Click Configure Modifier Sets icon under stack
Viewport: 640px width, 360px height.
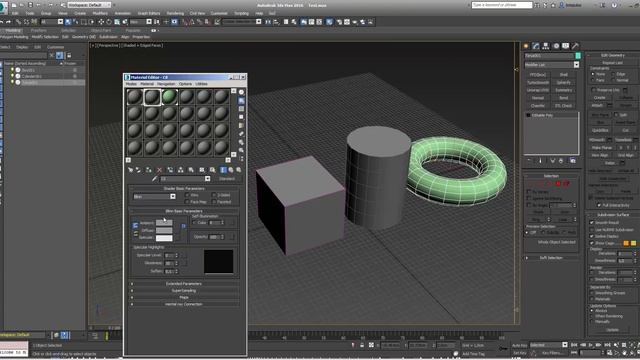click(x=573, y=161)
